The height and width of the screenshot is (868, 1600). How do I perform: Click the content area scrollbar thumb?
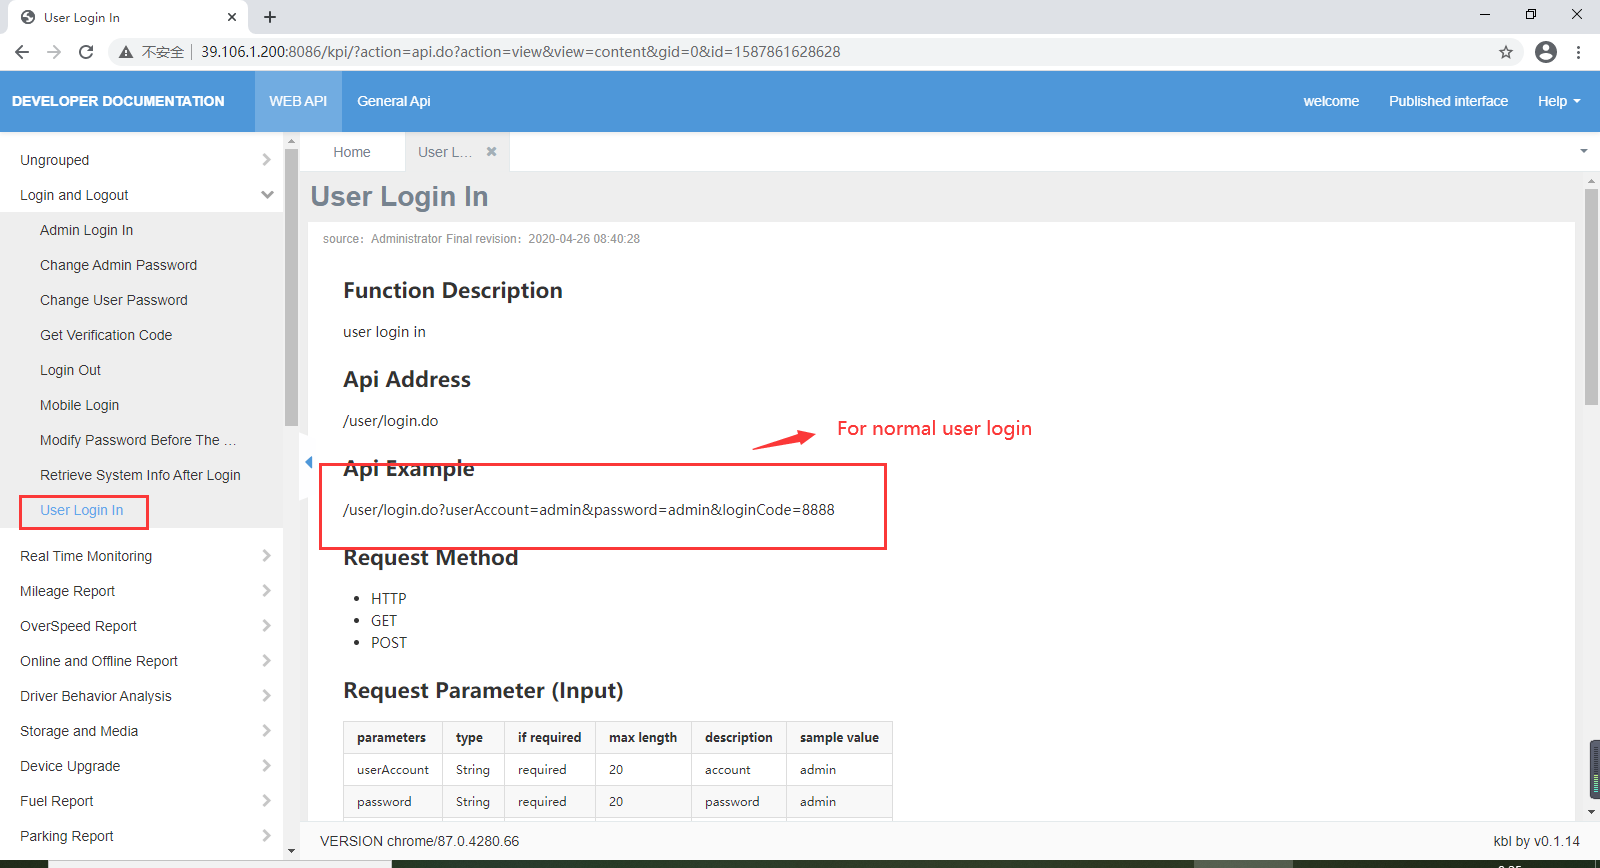click(1591, 297)
